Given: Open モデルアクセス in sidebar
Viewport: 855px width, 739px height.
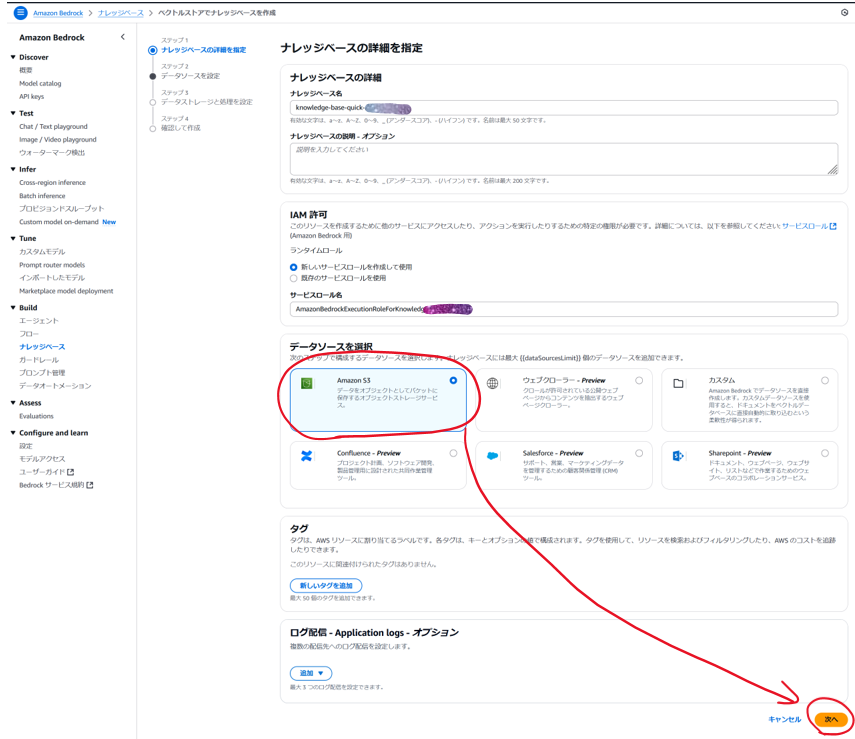Looking at the screenshot, I should (43, 459).
